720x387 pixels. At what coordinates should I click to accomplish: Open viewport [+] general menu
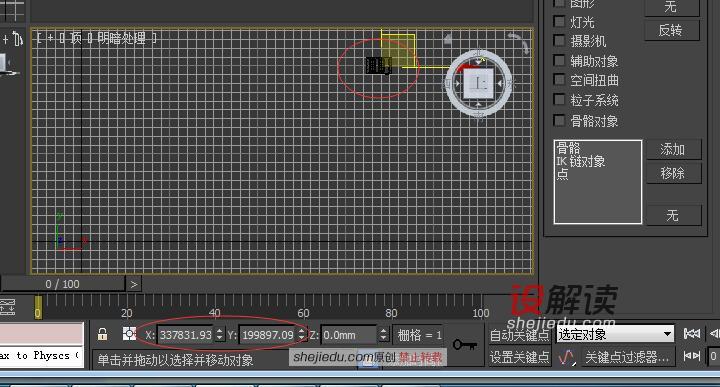click(51, 38)
